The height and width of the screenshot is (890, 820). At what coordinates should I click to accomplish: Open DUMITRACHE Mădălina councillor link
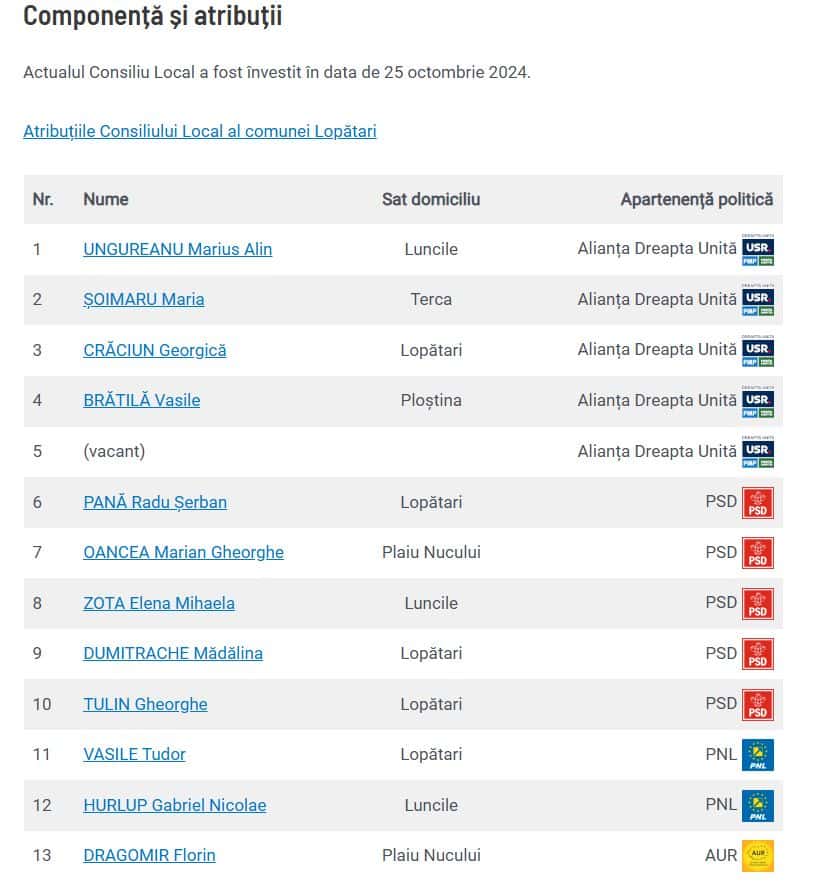coord(172,653)
